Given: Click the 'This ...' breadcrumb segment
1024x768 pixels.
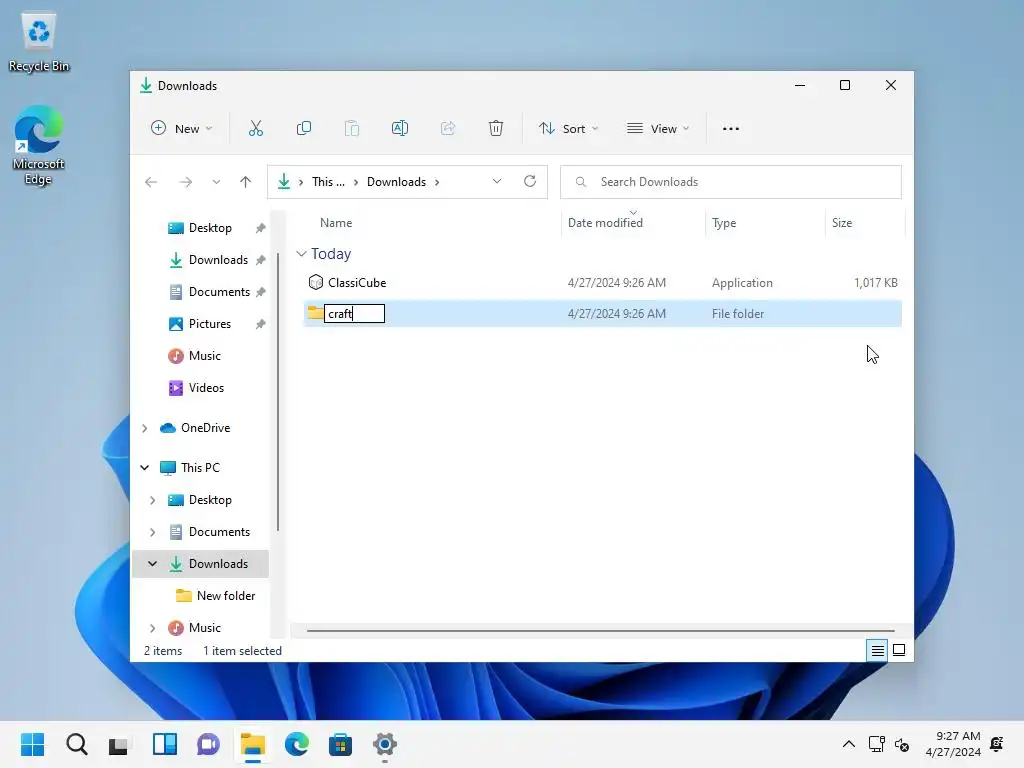Looking at the screenshot, I should tap(328, 182).
